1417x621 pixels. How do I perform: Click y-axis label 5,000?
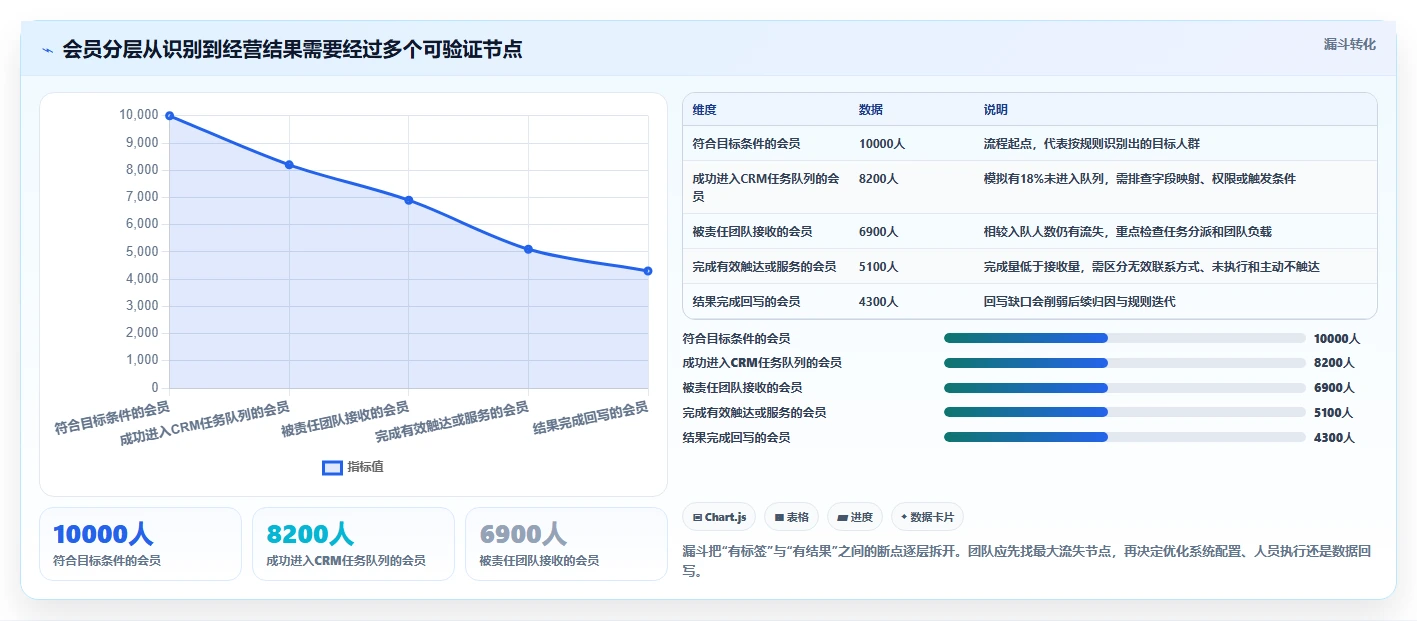point(140,251)
